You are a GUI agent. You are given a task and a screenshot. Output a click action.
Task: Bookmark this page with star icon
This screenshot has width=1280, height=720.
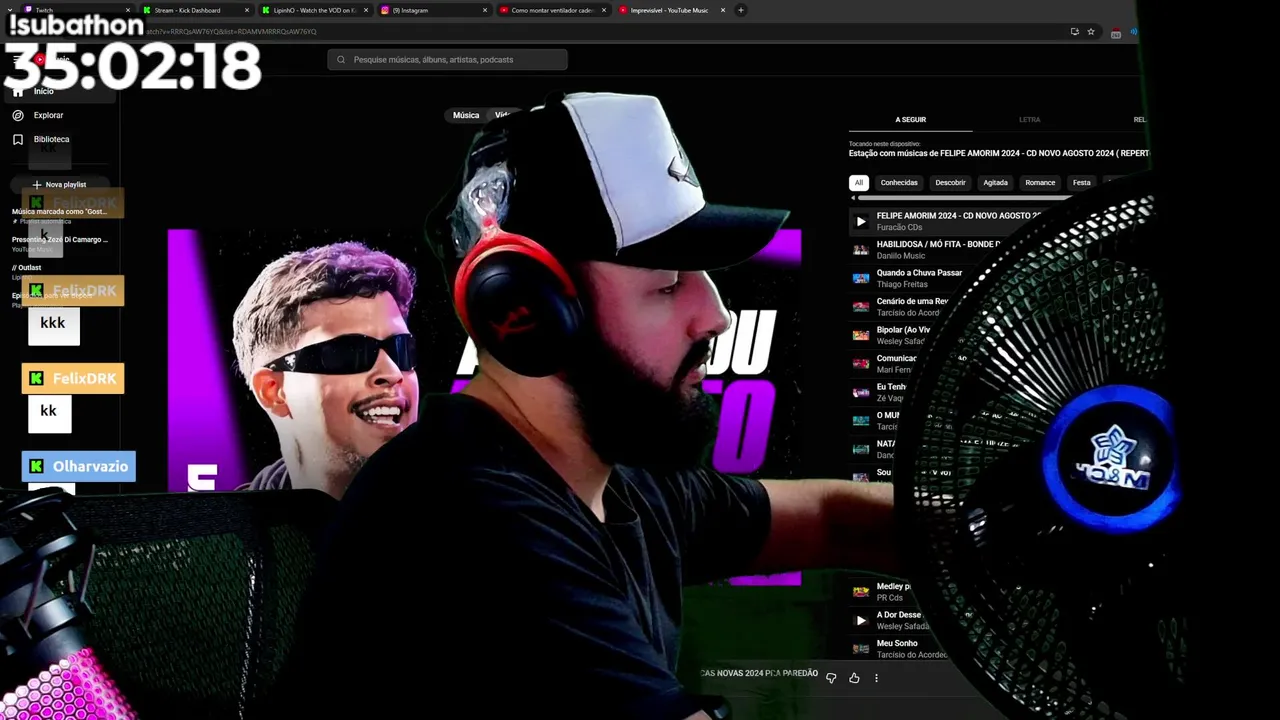1091,32
